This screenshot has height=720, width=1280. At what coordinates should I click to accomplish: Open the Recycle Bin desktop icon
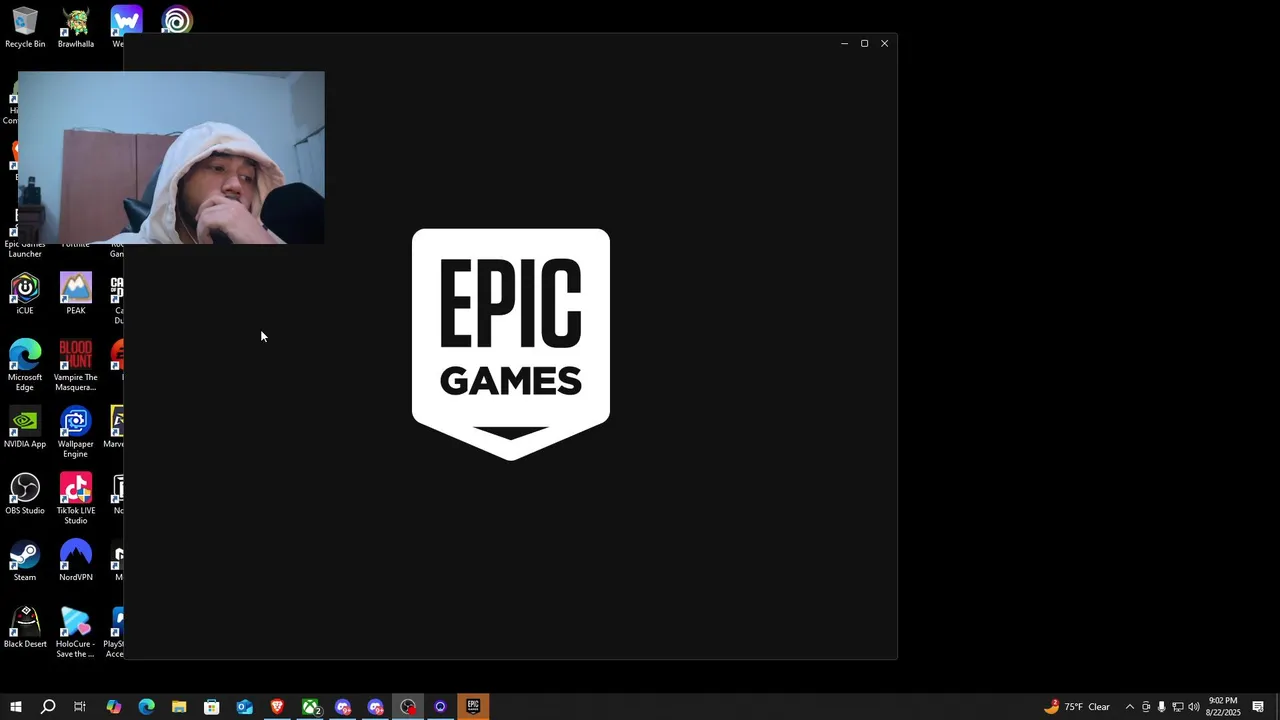pyautogui.click(x=25, y=27)
